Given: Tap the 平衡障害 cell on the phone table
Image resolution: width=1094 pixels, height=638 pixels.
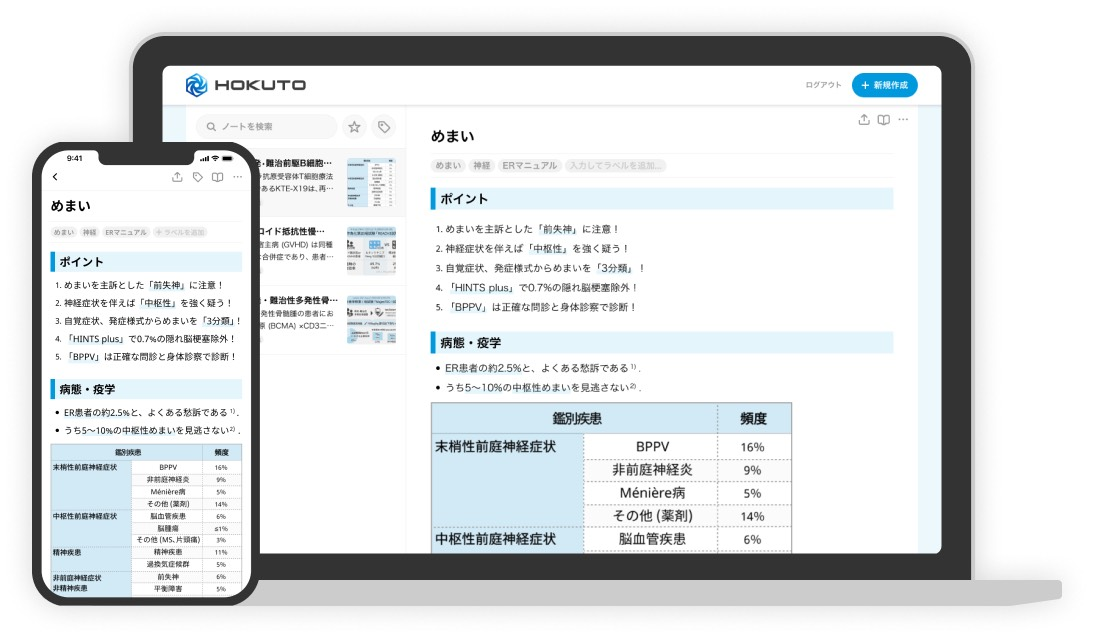Looking at the screenshot, I should tap(167, 588).
